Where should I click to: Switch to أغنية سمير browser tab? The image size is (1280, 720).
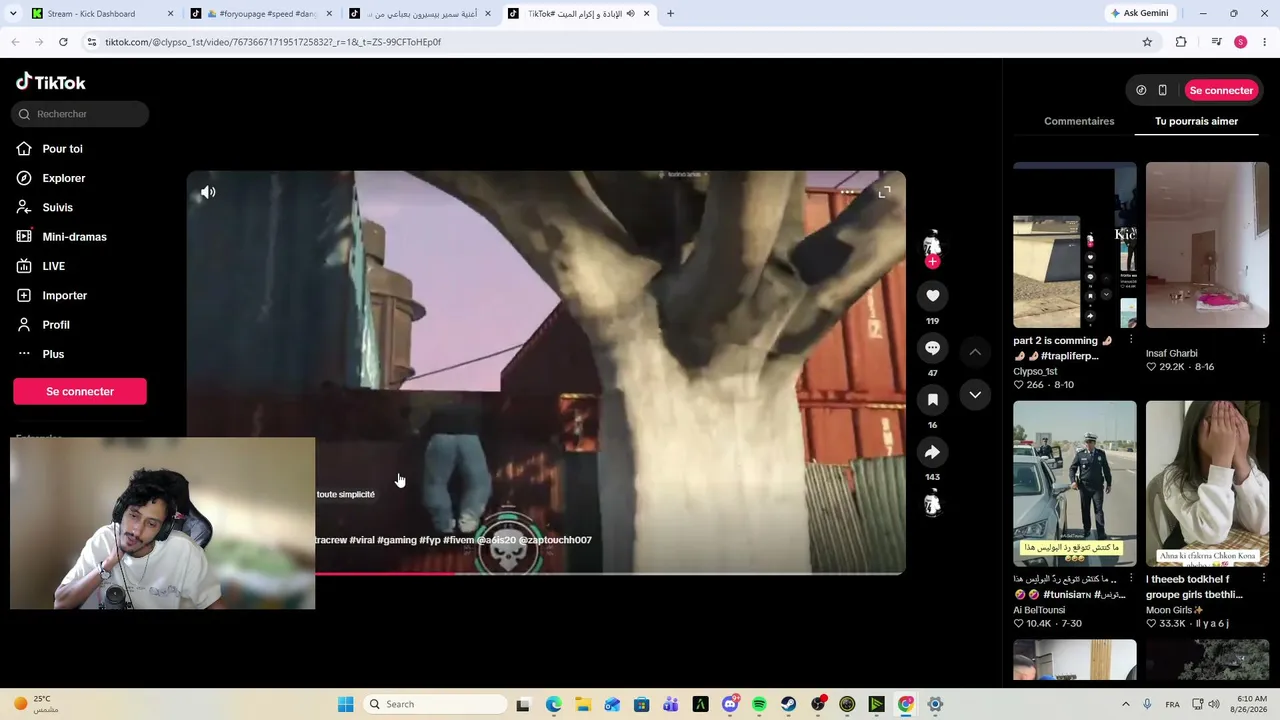420,14
